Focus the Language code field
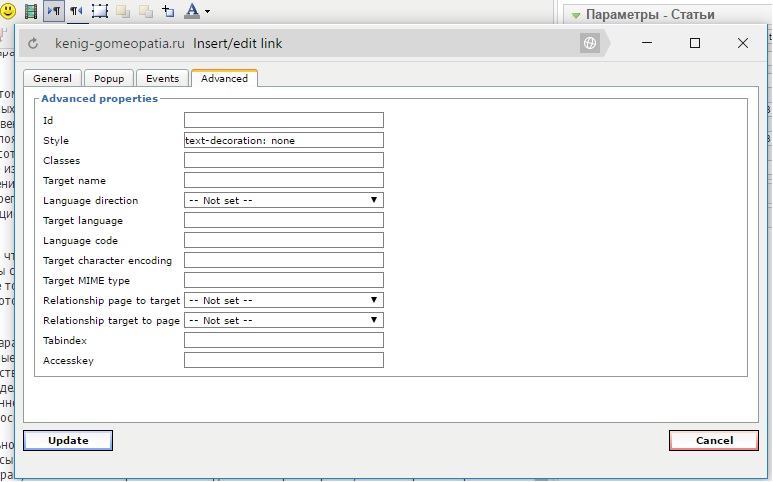 coord(283,240)
